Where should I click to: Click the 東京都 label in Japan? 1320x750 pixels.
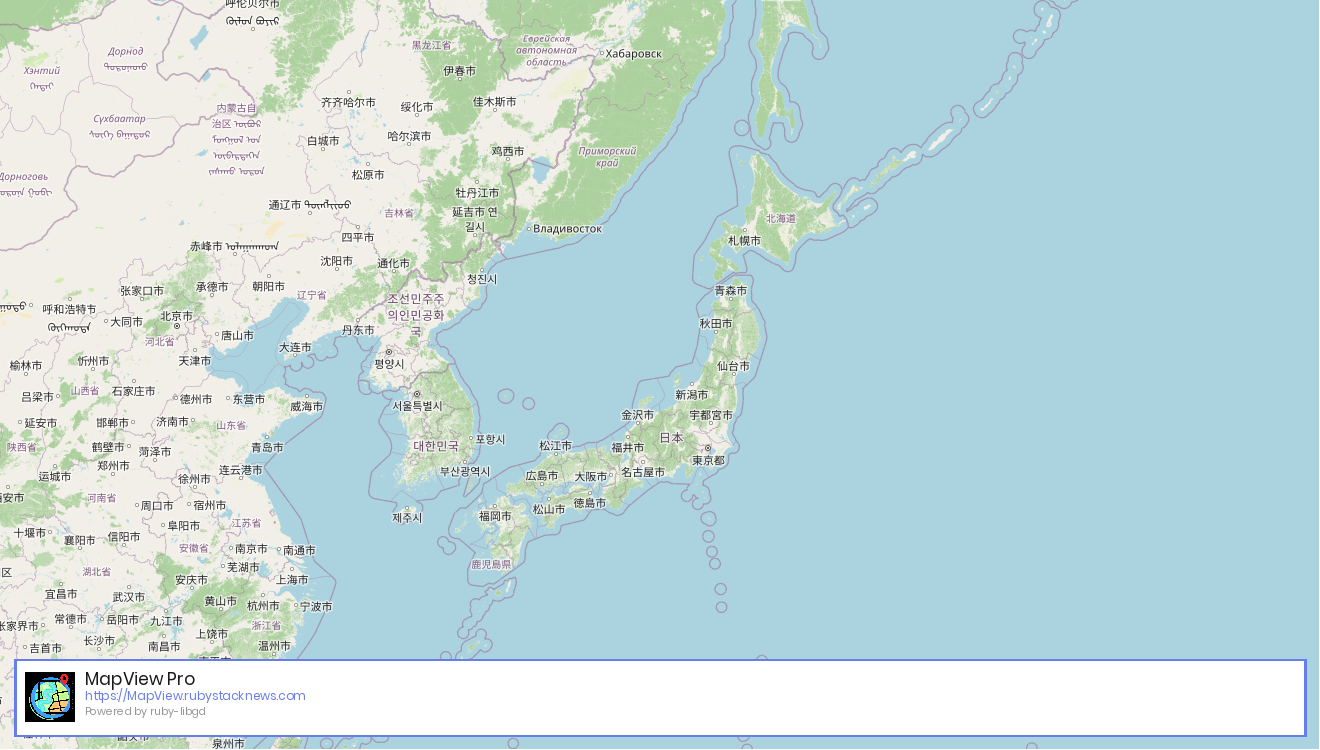(706, 462)
